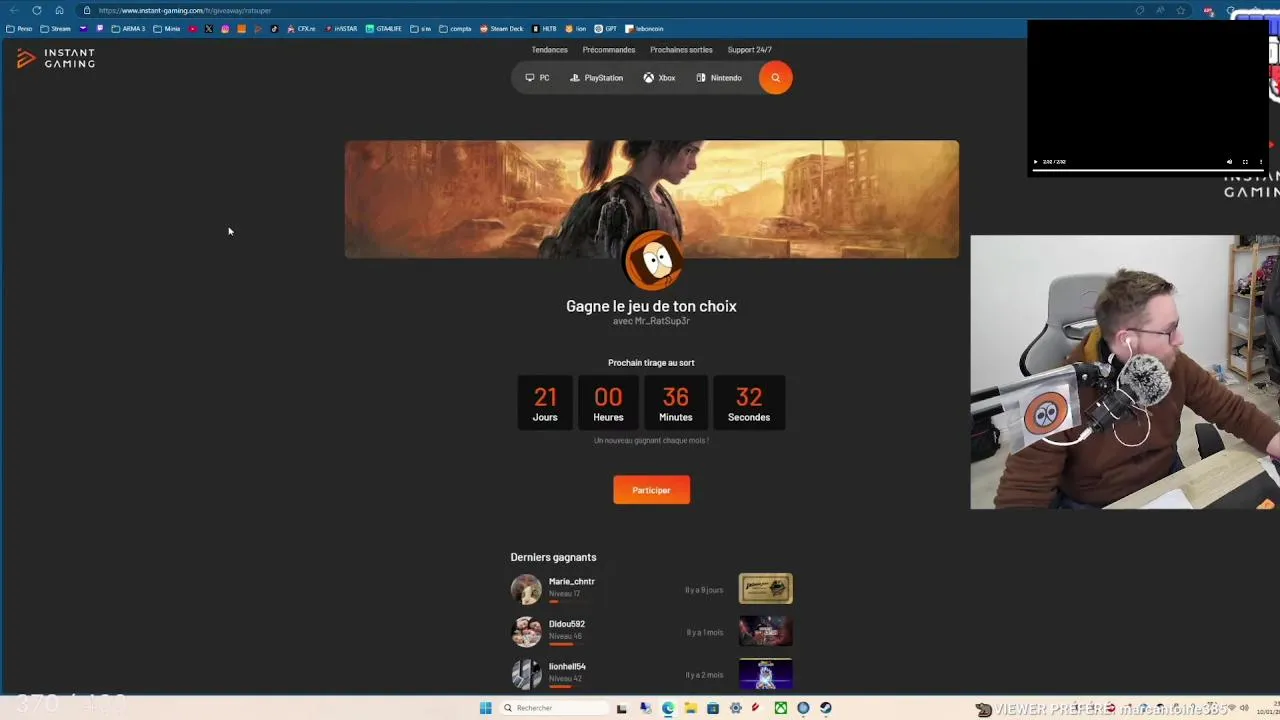Viewport: 1280px width, 720px height.
Task: Open the GPT bookmark
Action: click(606, 29)
